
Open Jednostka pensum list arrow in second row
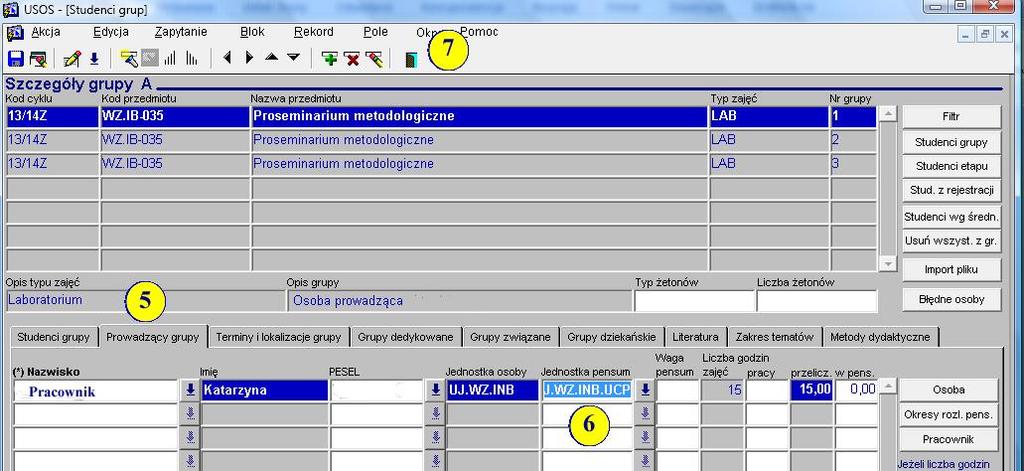click(x=645, y=414)
